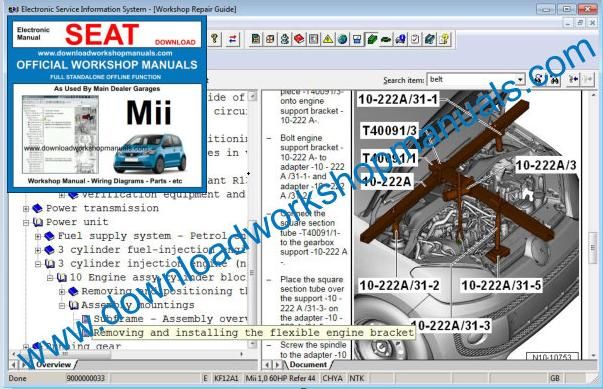The width and height of the screenshot is (603, 389).
Task: Select the Assembly mountings tree item
Action: pyautogui.click(x=138, y=305)
